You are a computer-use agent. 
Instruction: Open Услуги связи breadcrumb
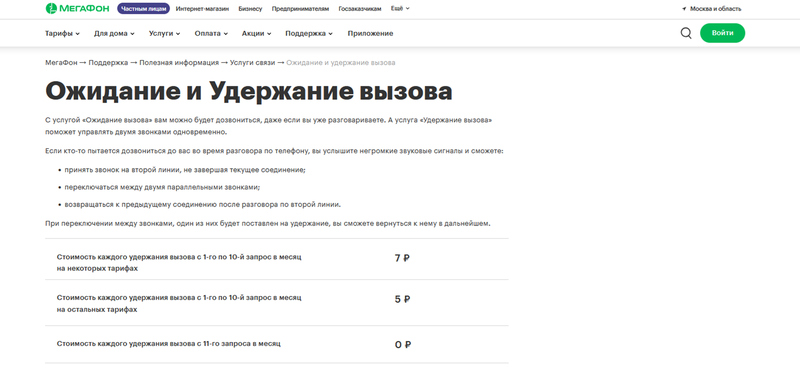point(252,63)
